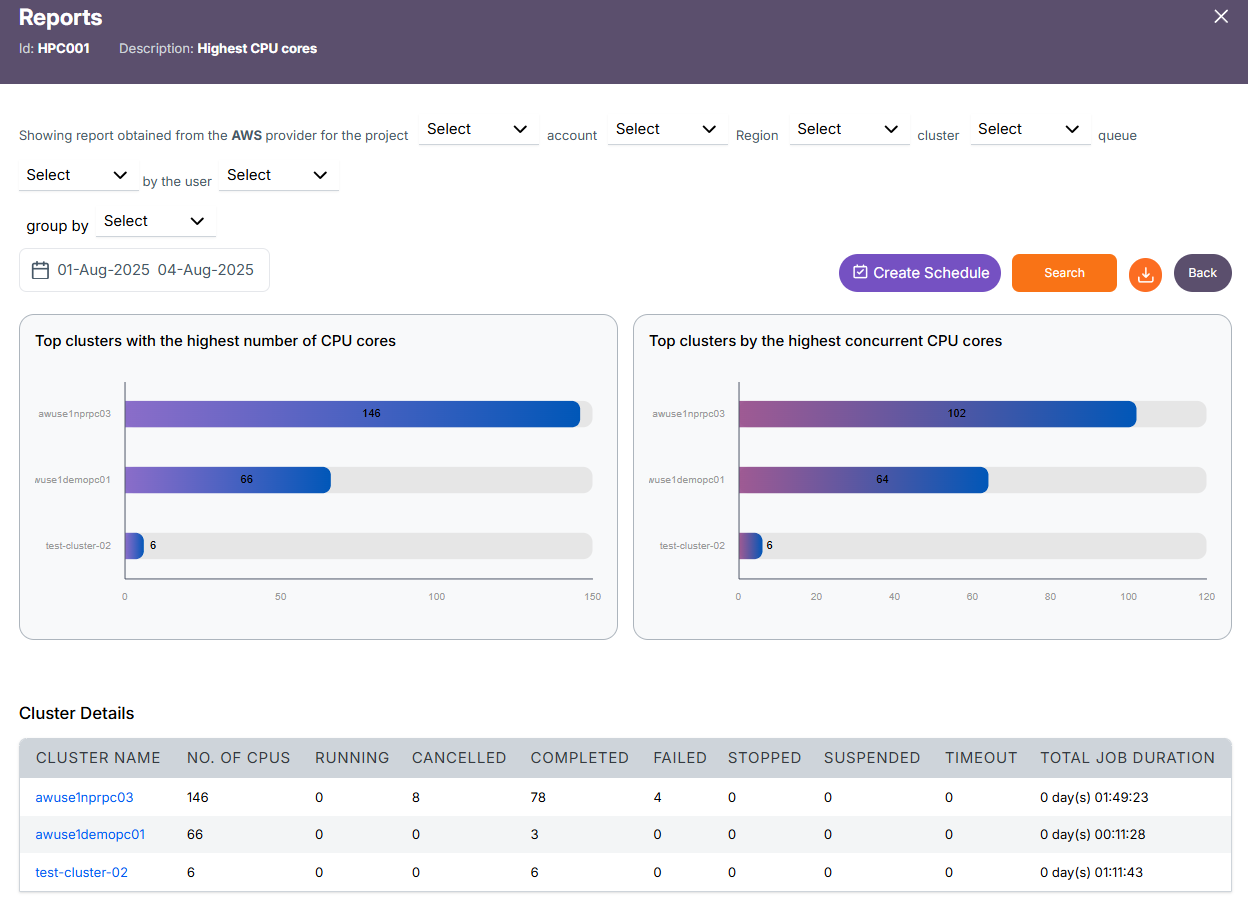Open the queue Select dropdown before 'by the user'
This screenshot has width=1248, height=903.
pos(78,175)
